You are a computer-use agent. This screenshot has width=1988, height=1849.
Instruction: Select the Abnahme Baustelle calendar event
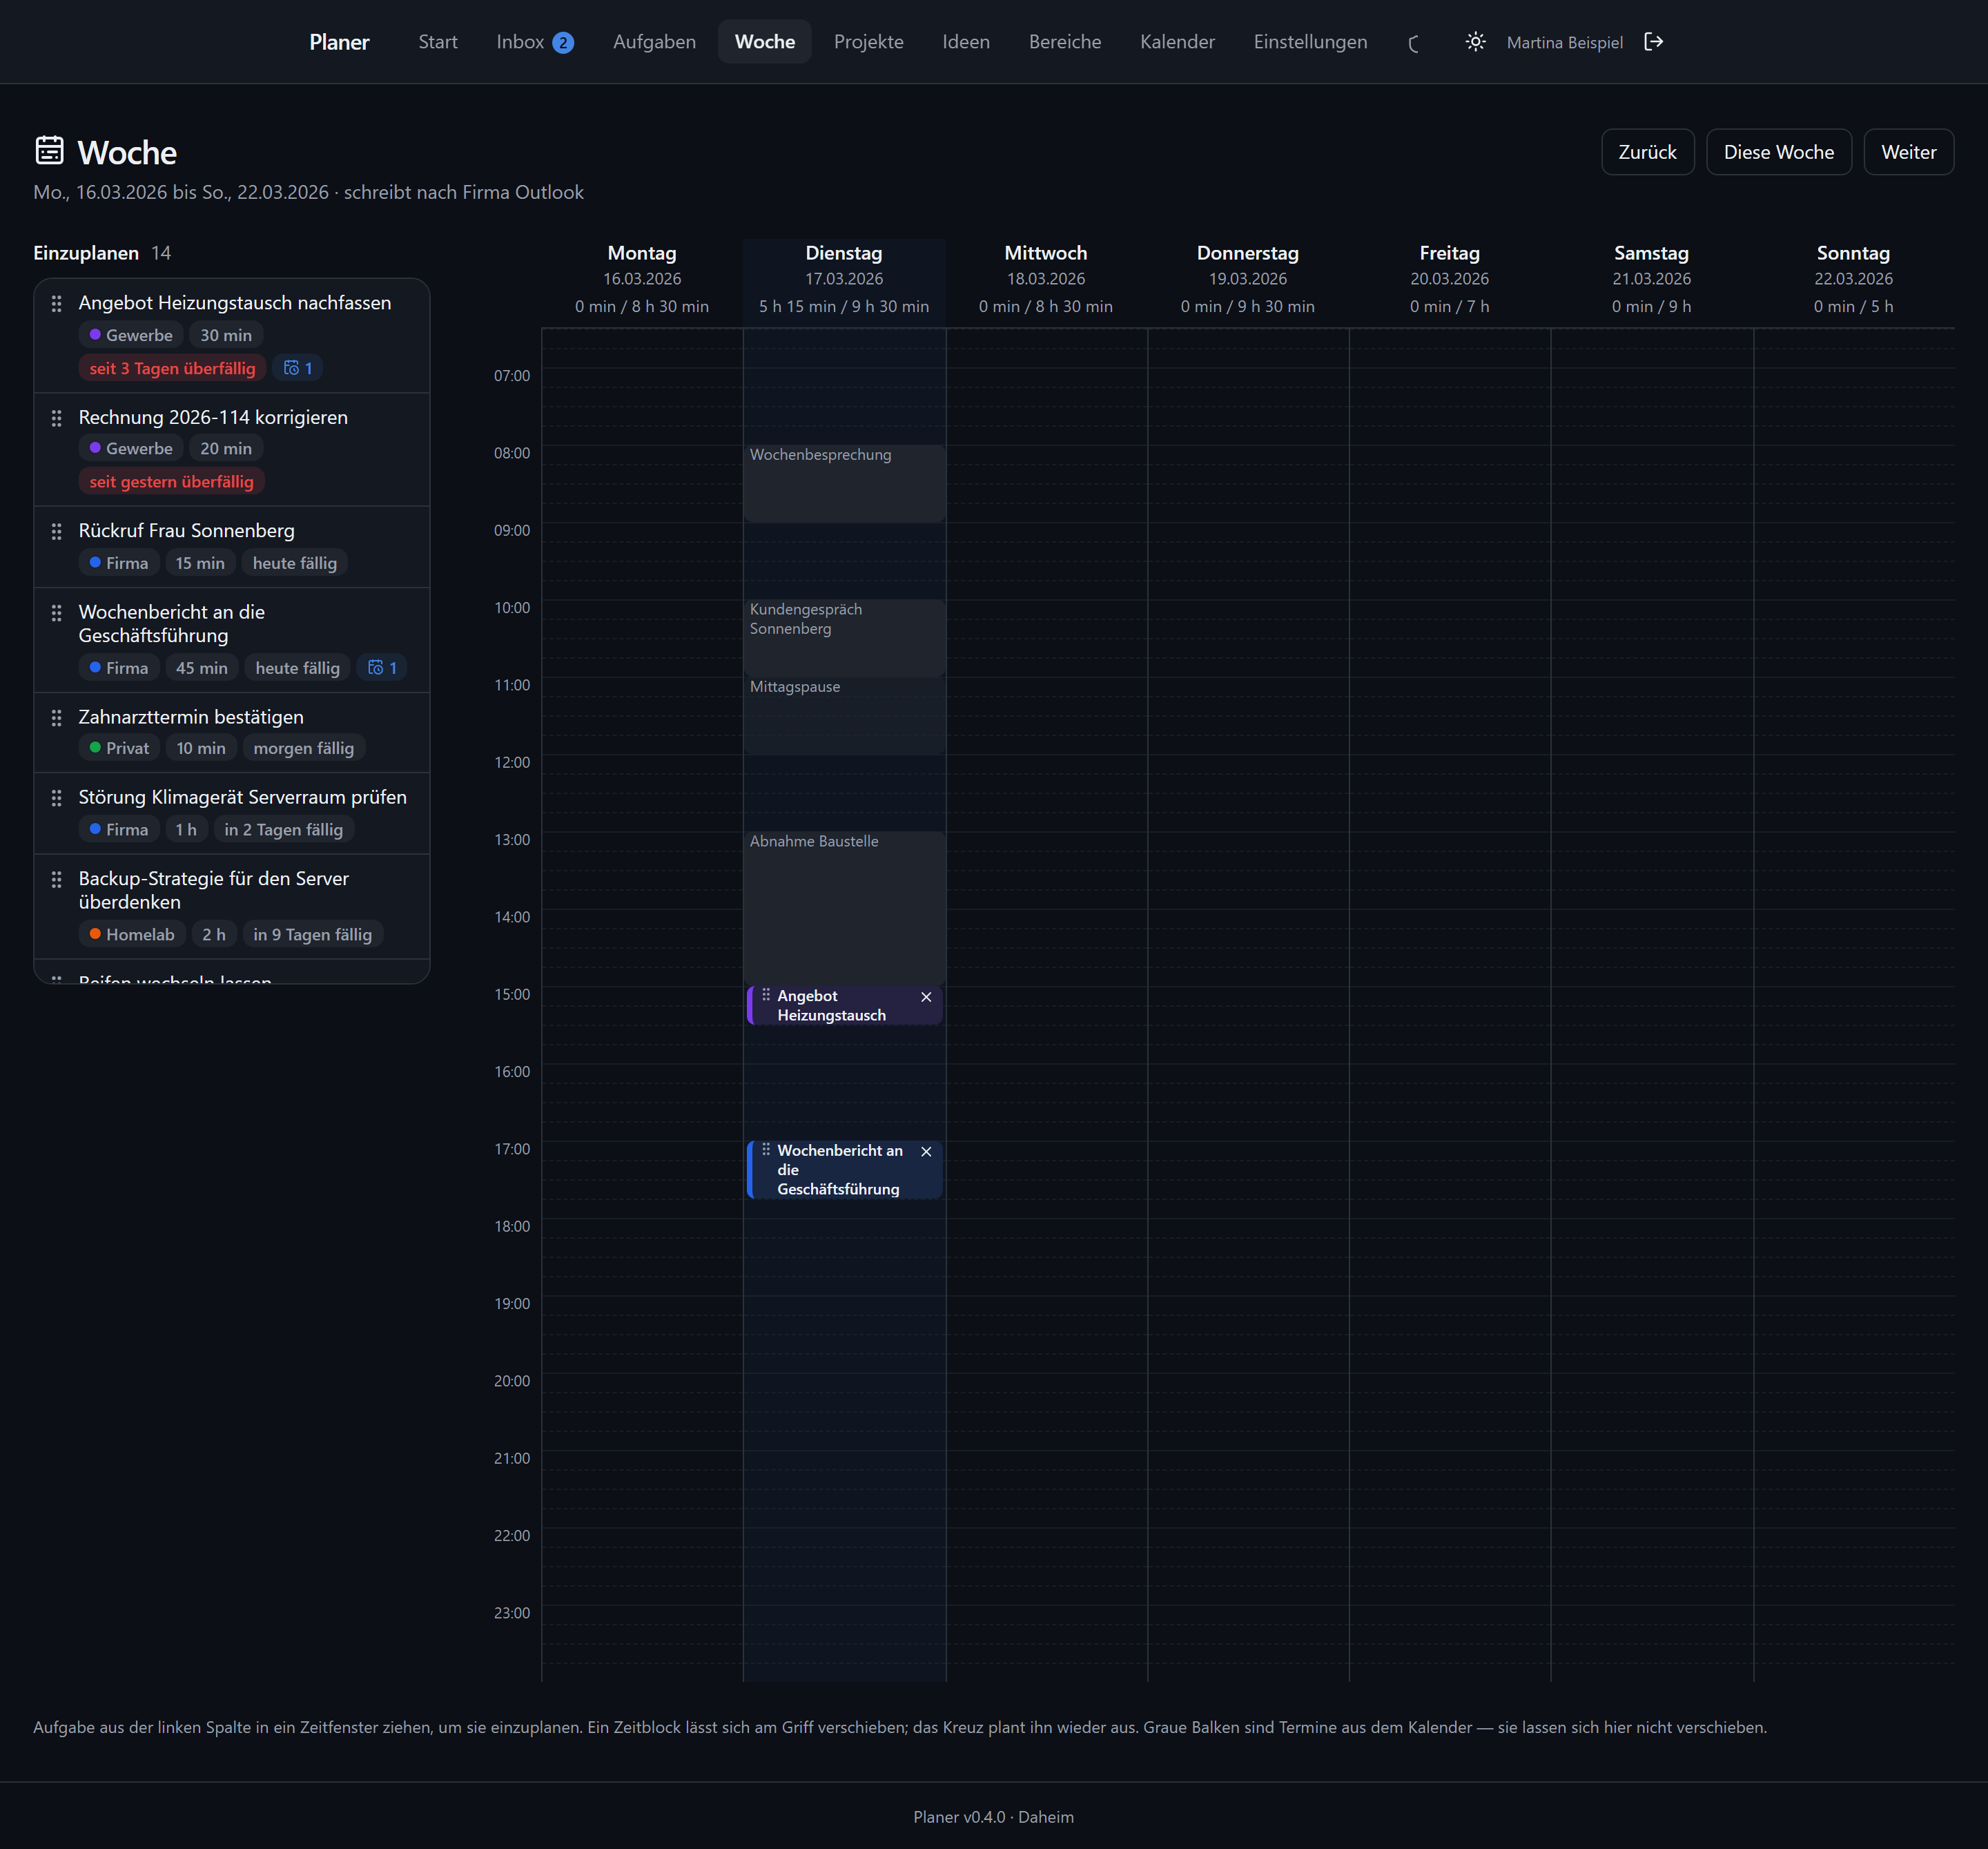tap(844, 908)
